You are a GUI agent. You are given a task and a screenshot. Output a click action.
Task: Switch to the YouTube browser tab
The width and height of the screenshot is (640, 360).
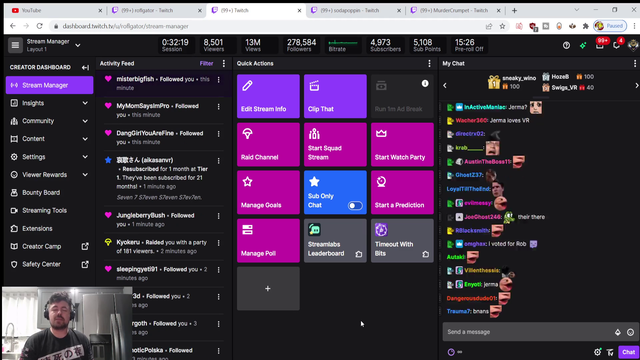click(56, 10)
